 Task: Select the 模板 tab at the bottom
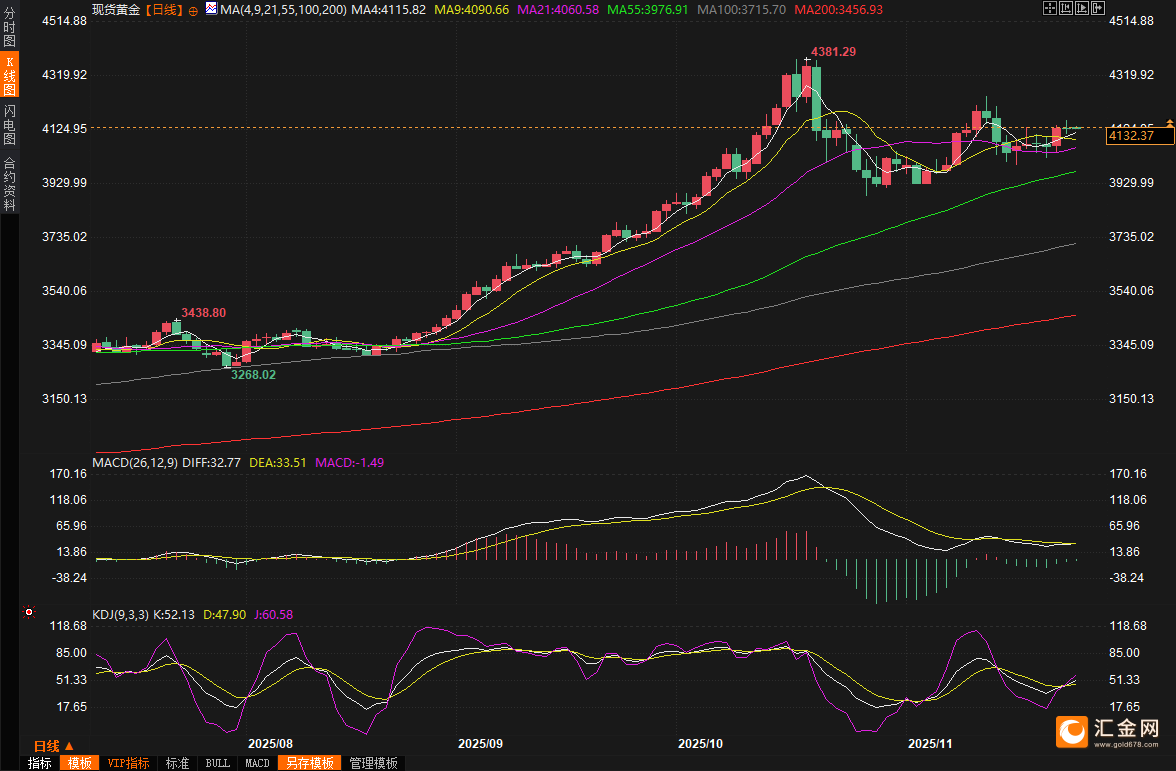[x=80, y=763]
